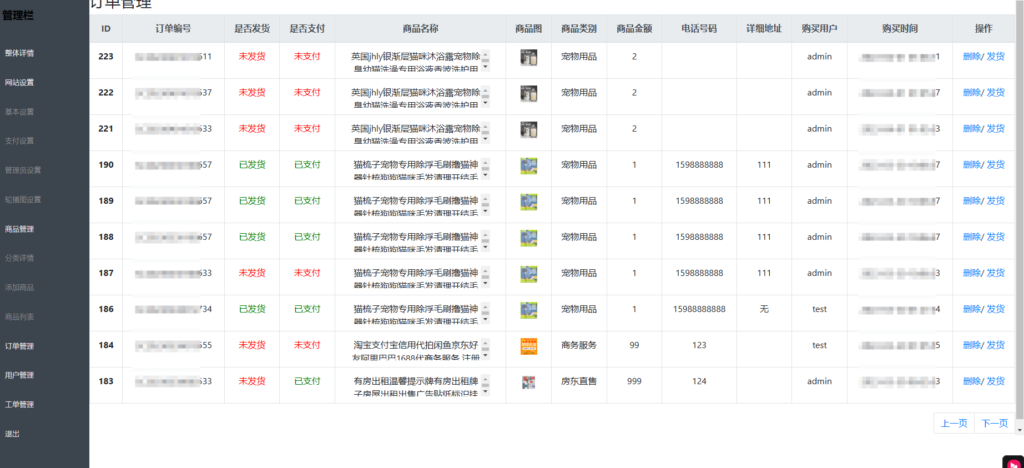Click the 商品金额 column header
This screenshot has width=1024, height=468.
click(633, 29)
